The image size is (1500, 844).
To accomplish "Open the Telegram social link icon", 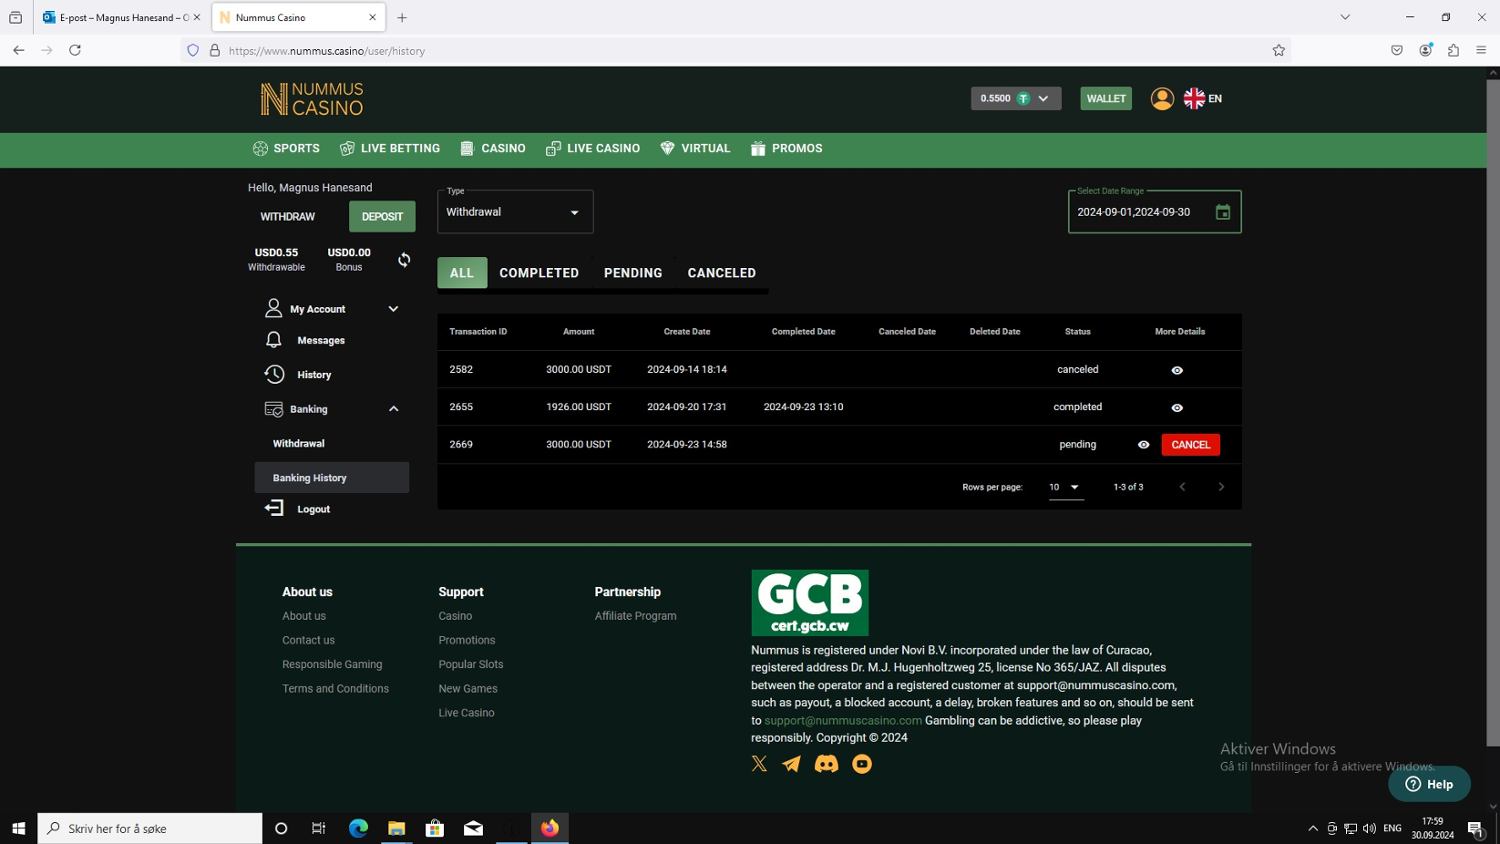I will tap(791, 764).
